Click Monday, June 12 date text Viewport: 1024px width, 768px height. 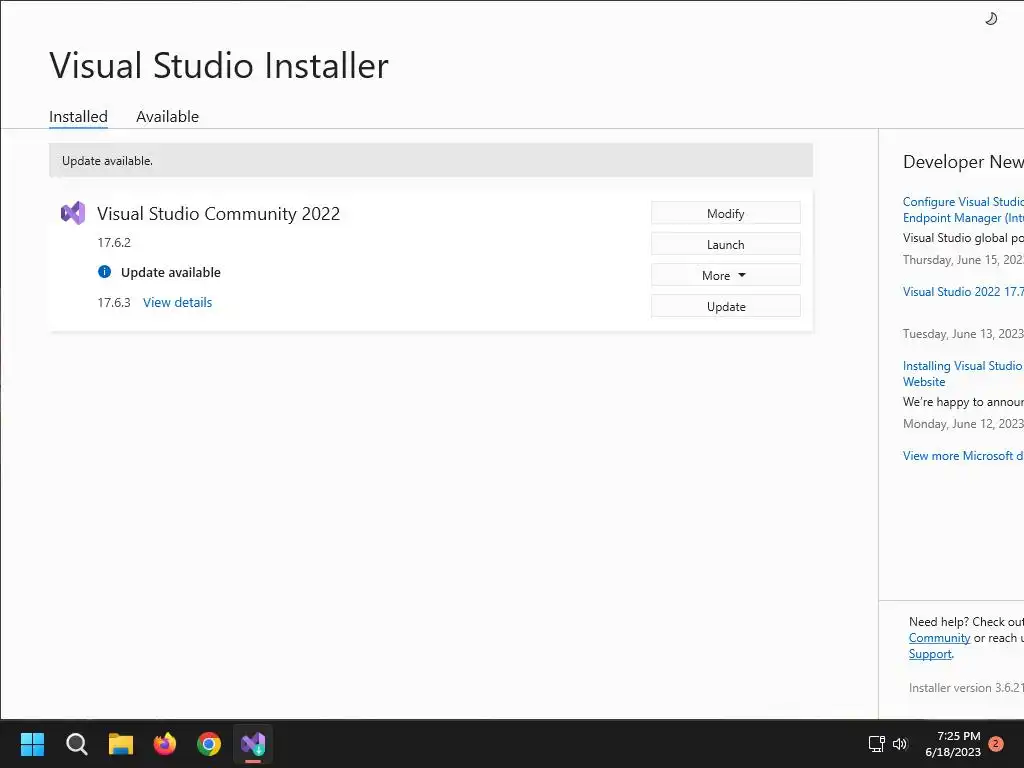pyautogui.click(x=963, y=424)
